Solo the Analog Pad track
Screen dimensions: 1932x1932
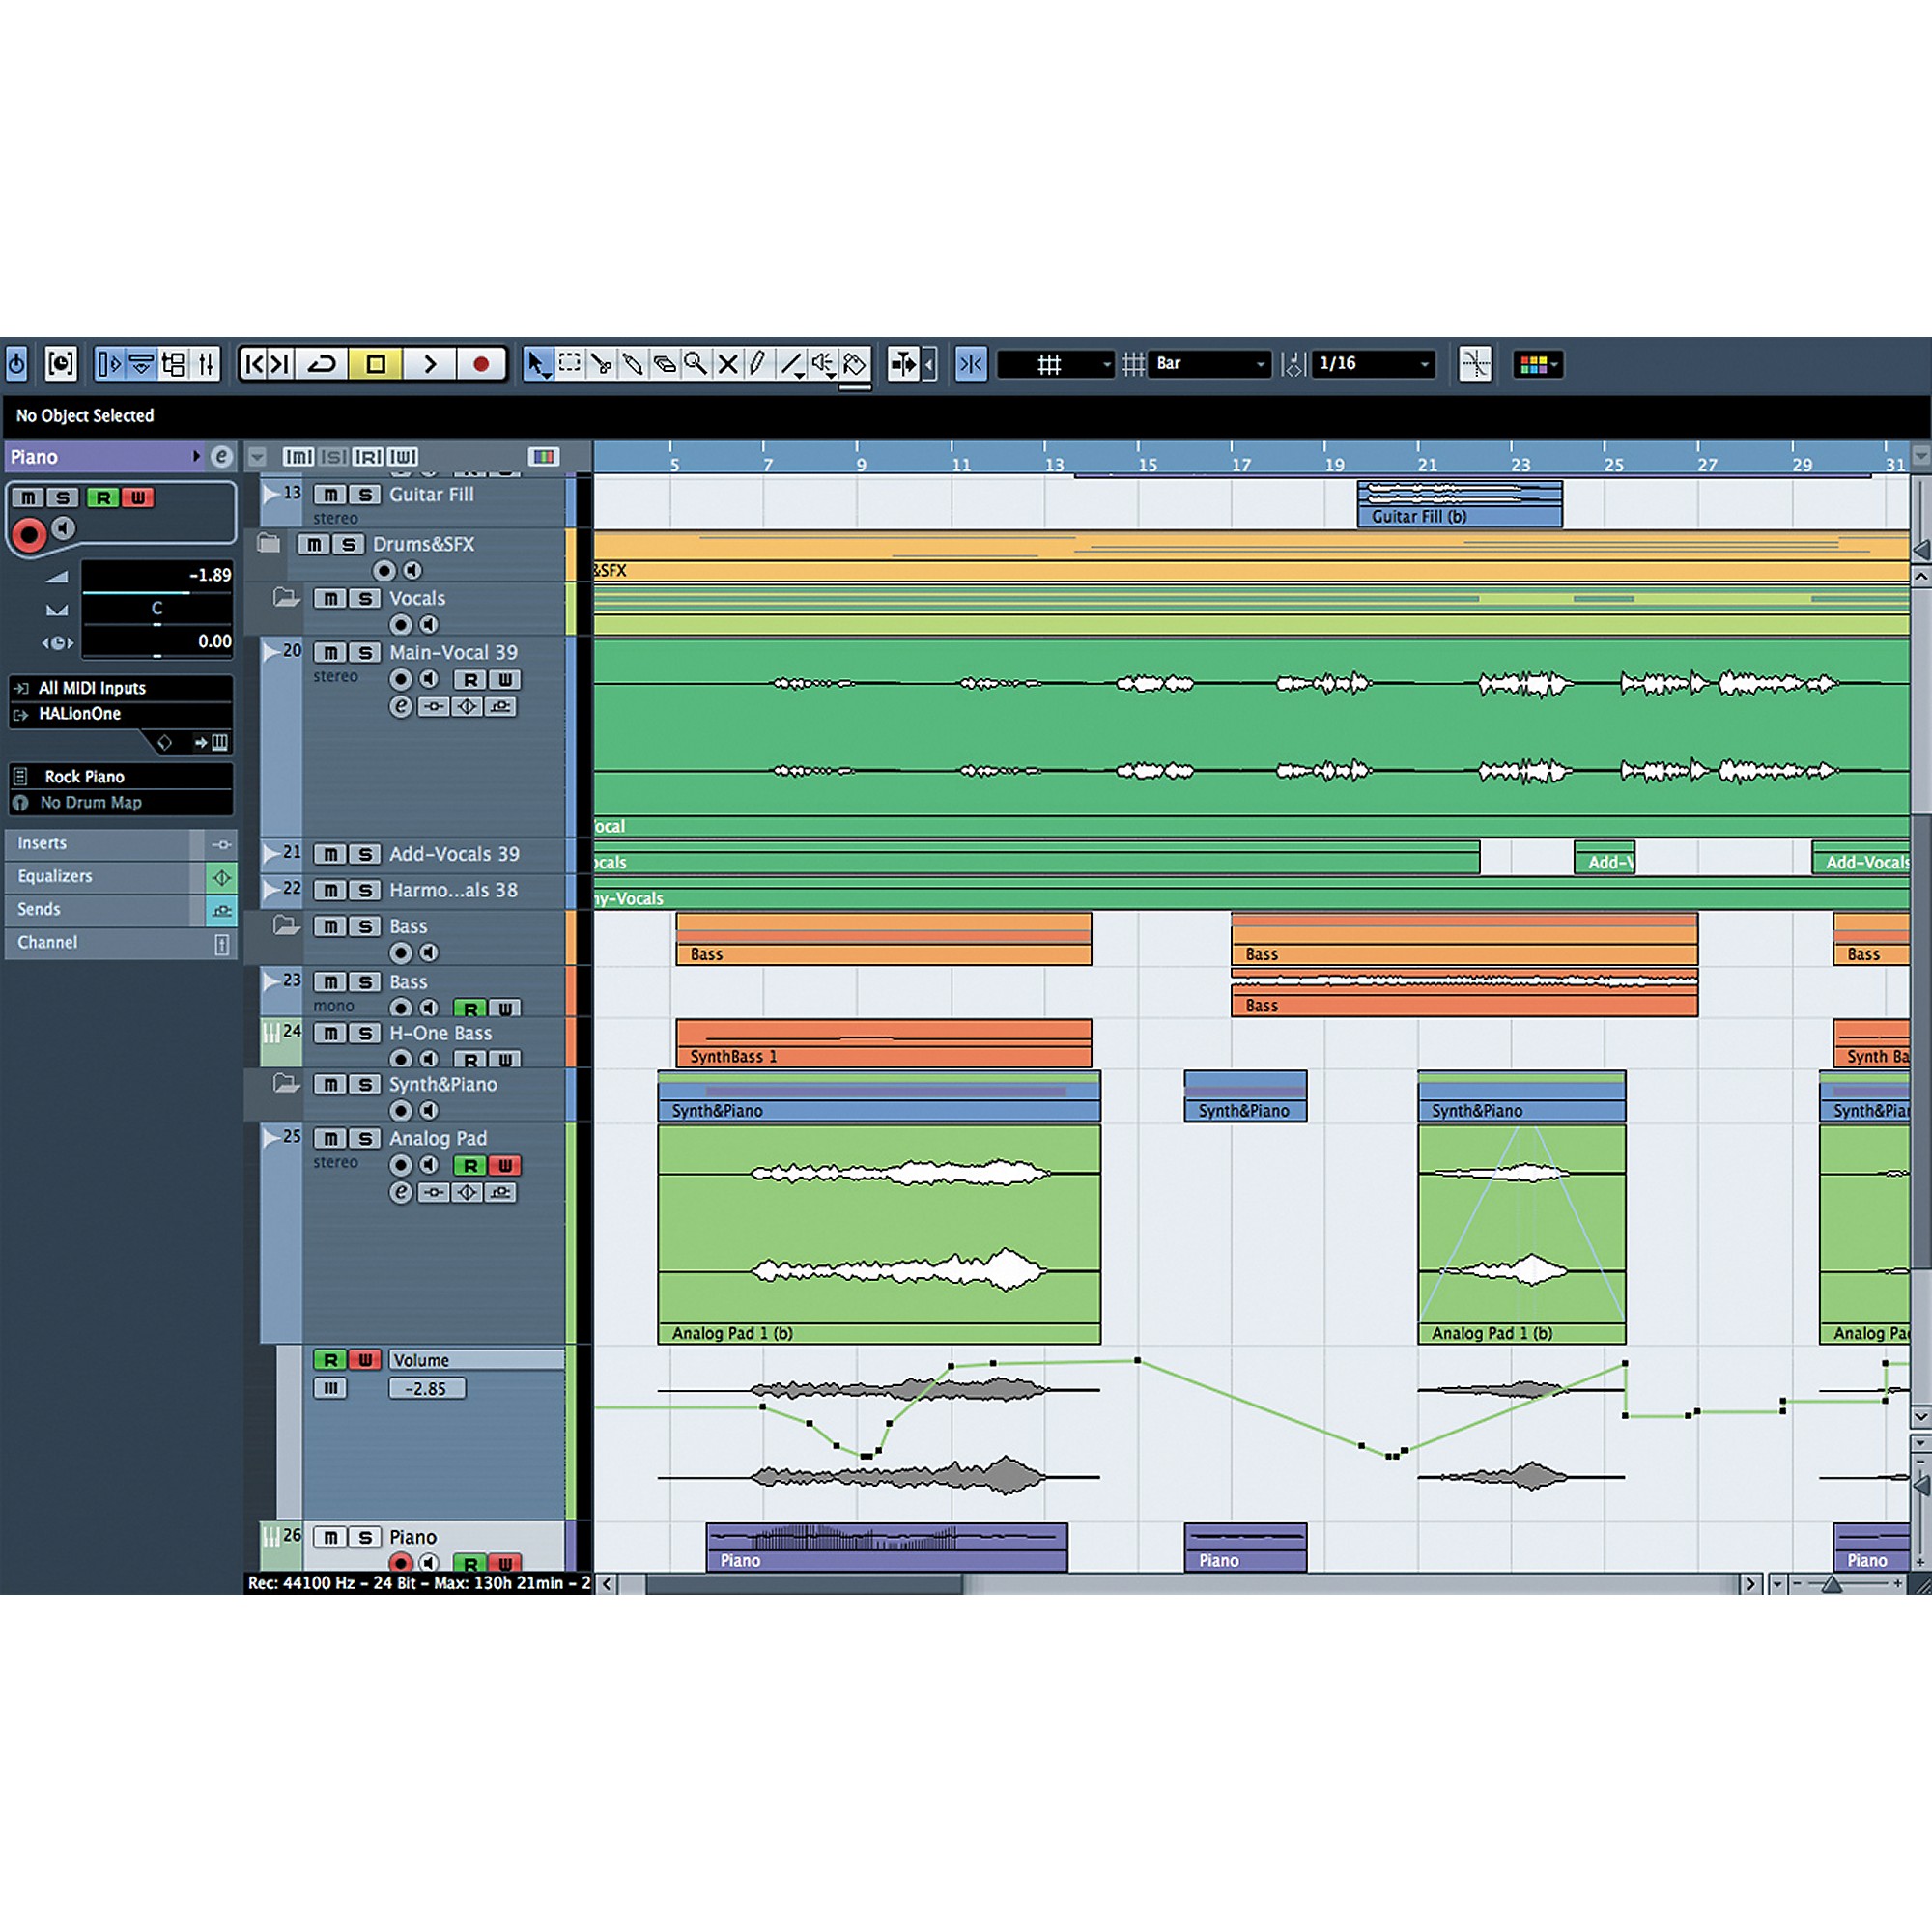click(x=365, y=1138)
